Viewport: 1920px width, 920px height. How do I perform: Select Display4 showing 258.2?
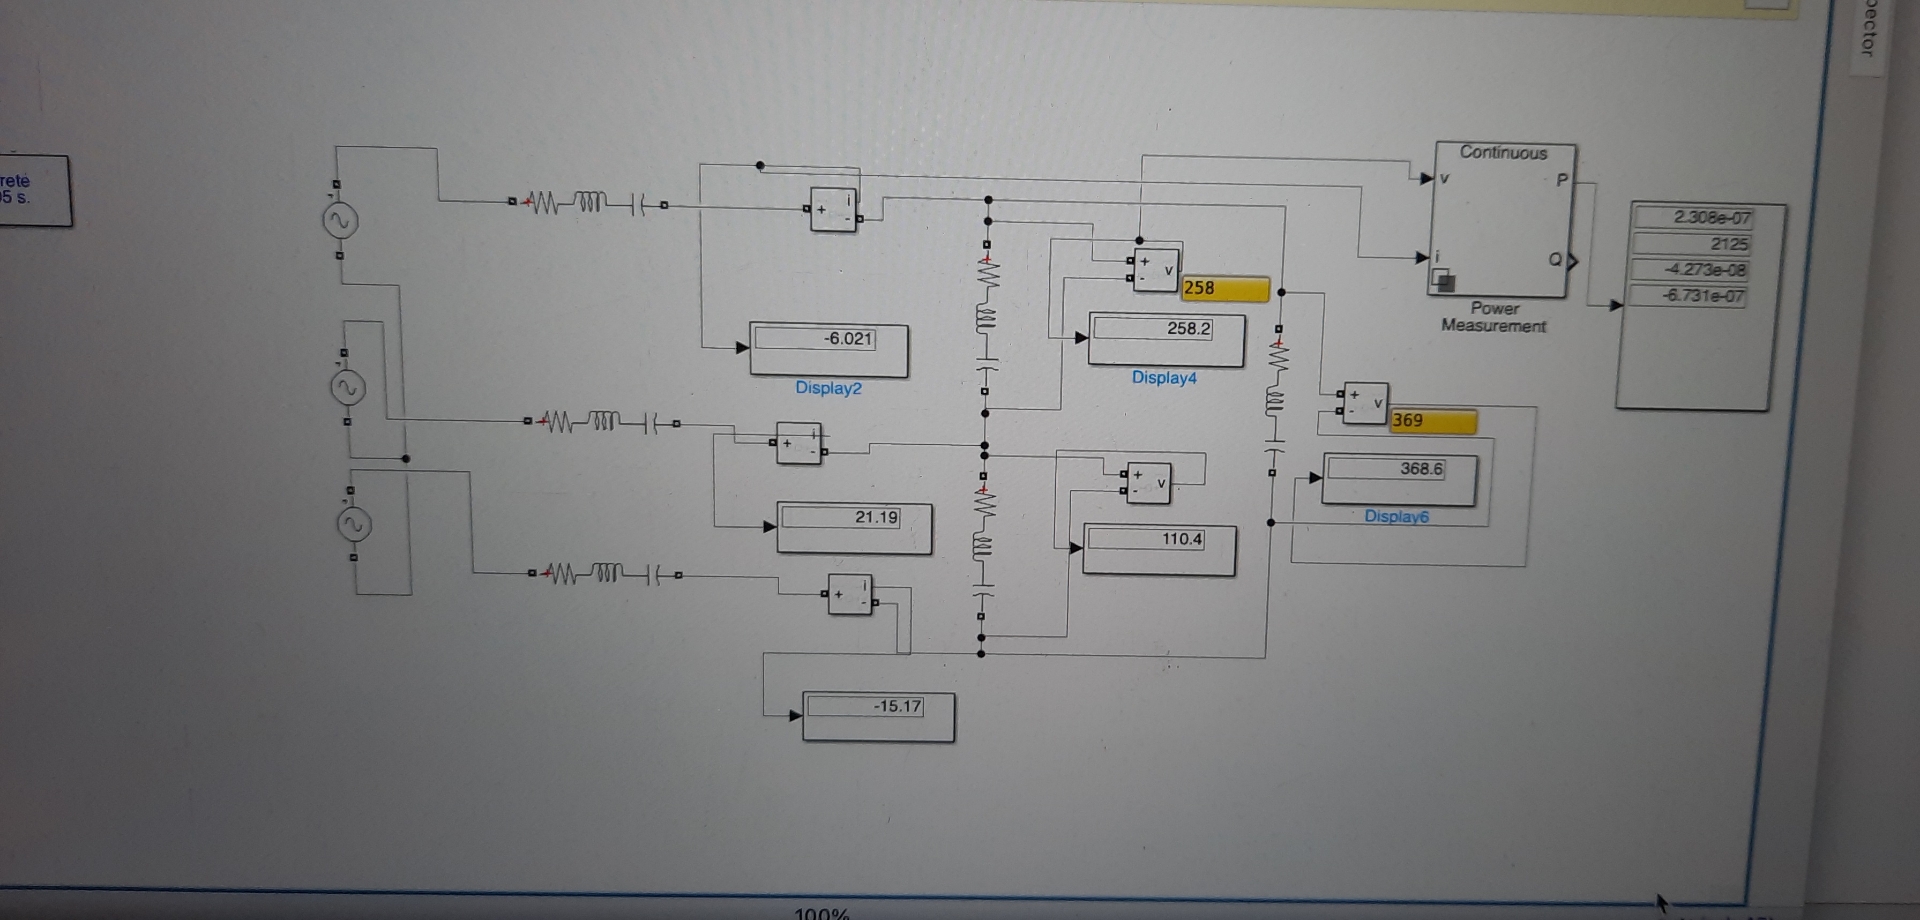[x=1163, y=340]
